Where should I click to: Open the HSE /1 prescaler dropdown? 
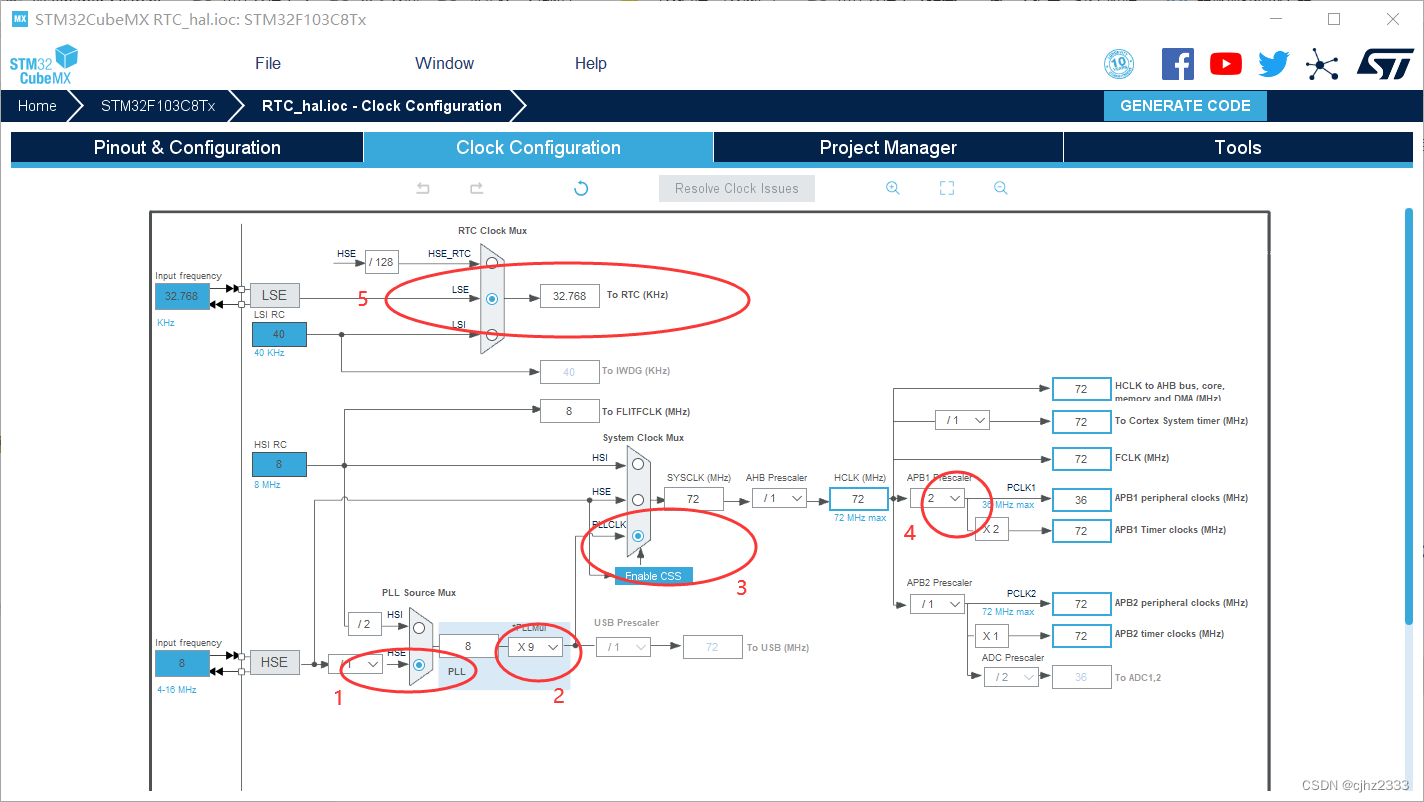pos(355,664)
